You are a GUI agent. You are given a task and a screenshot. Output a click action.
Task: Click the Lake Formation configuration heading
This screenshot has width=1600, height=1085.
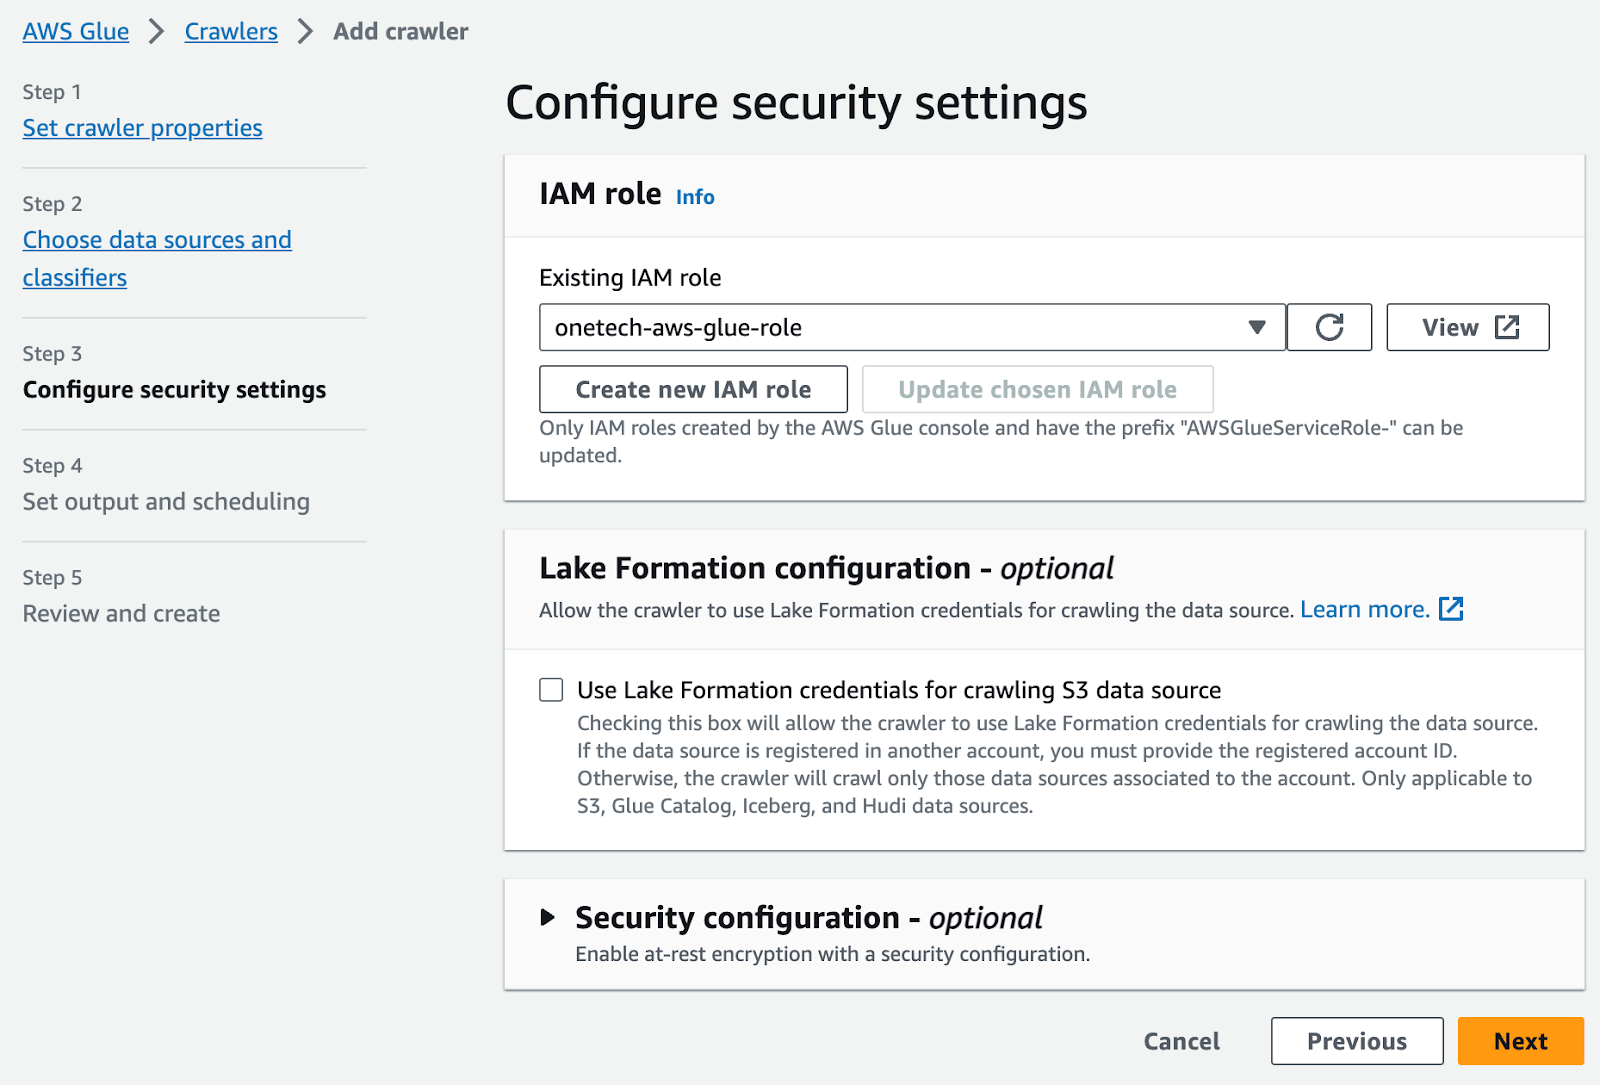tap(826, 568)
